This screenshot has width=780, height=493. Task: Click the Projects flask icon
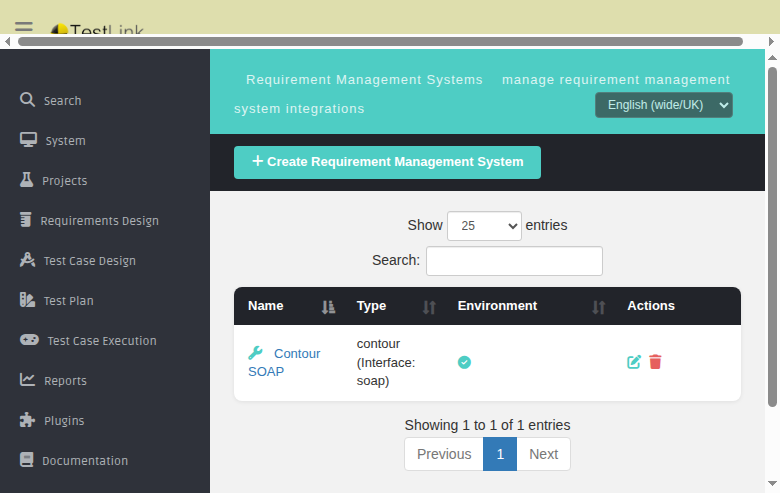click(x=26, y=180)
